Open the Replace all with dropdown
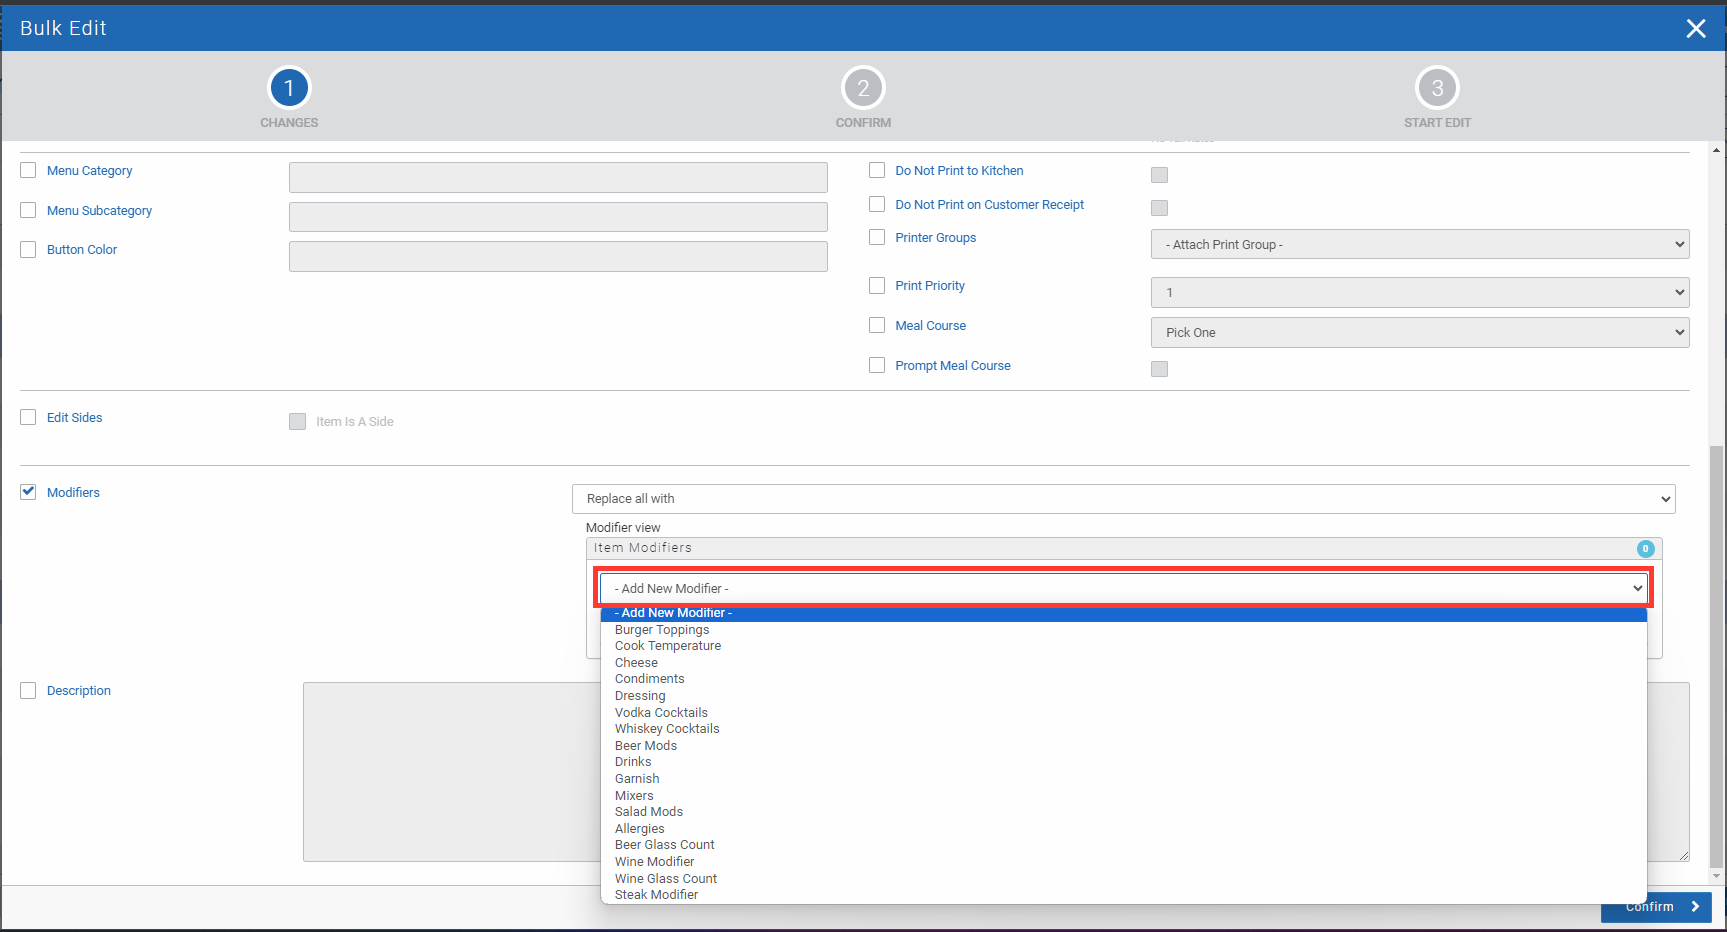This screenshot has width=1727, height=932. click(1123, 499)
